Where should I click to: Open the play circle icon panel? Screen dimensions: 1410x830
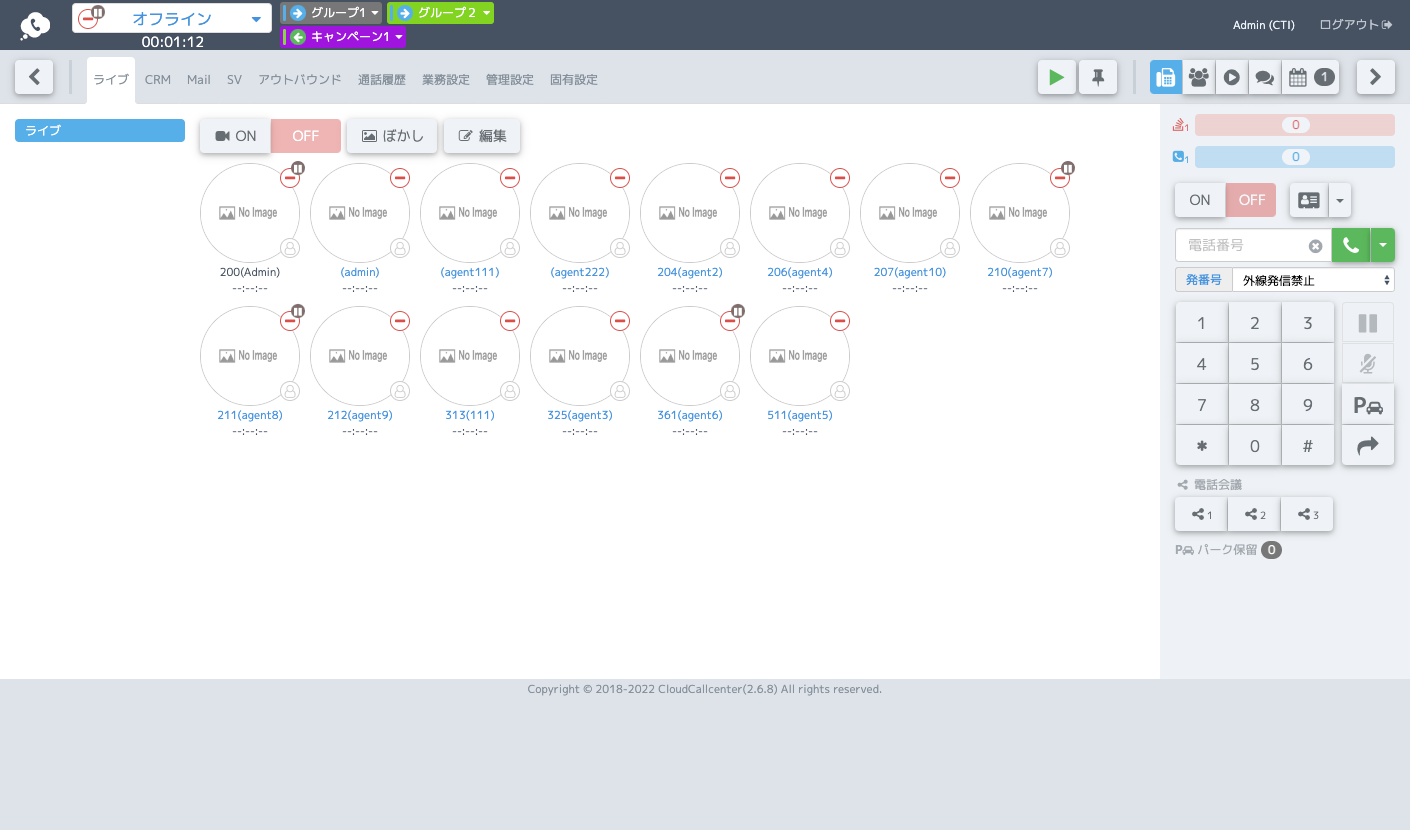(1231, 77)
